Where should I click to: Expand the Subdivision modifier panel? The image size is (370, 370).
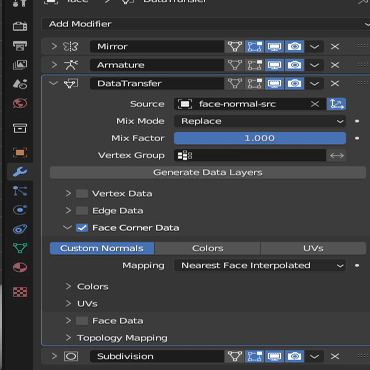click(x=54, y=356)
